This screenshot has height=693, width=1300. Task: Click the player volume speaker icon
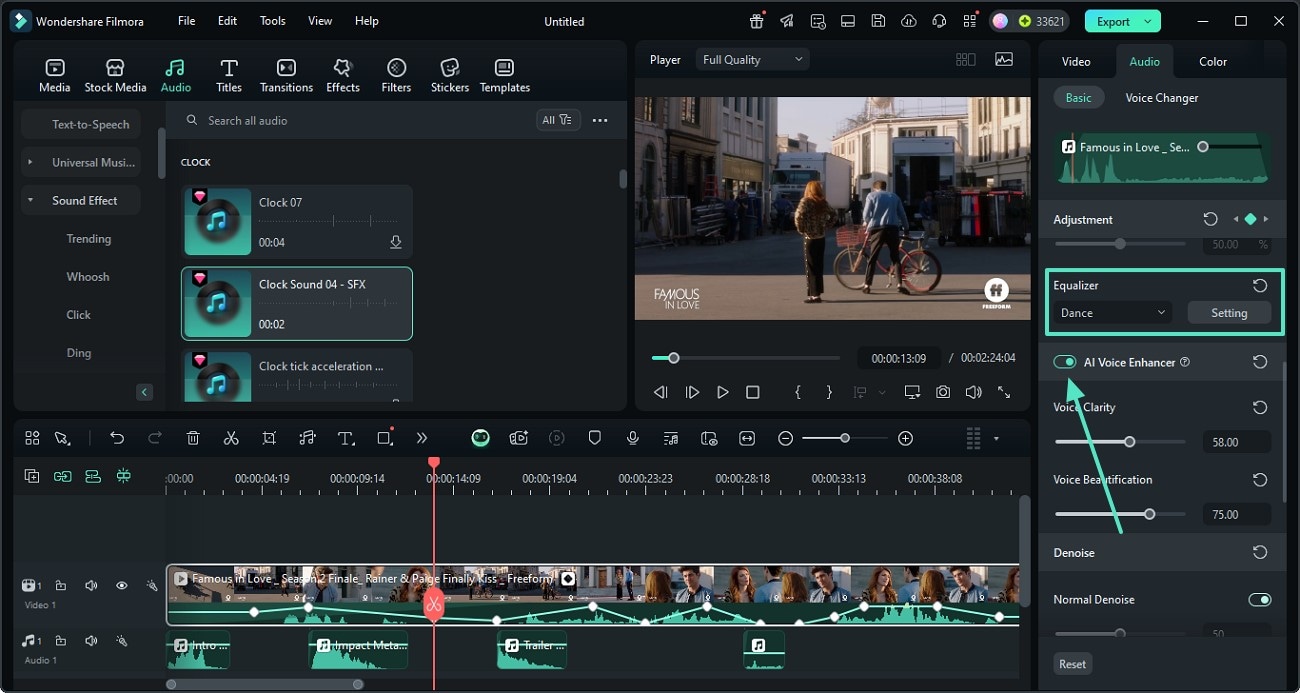pyautogui.click(x=973, y=392)
